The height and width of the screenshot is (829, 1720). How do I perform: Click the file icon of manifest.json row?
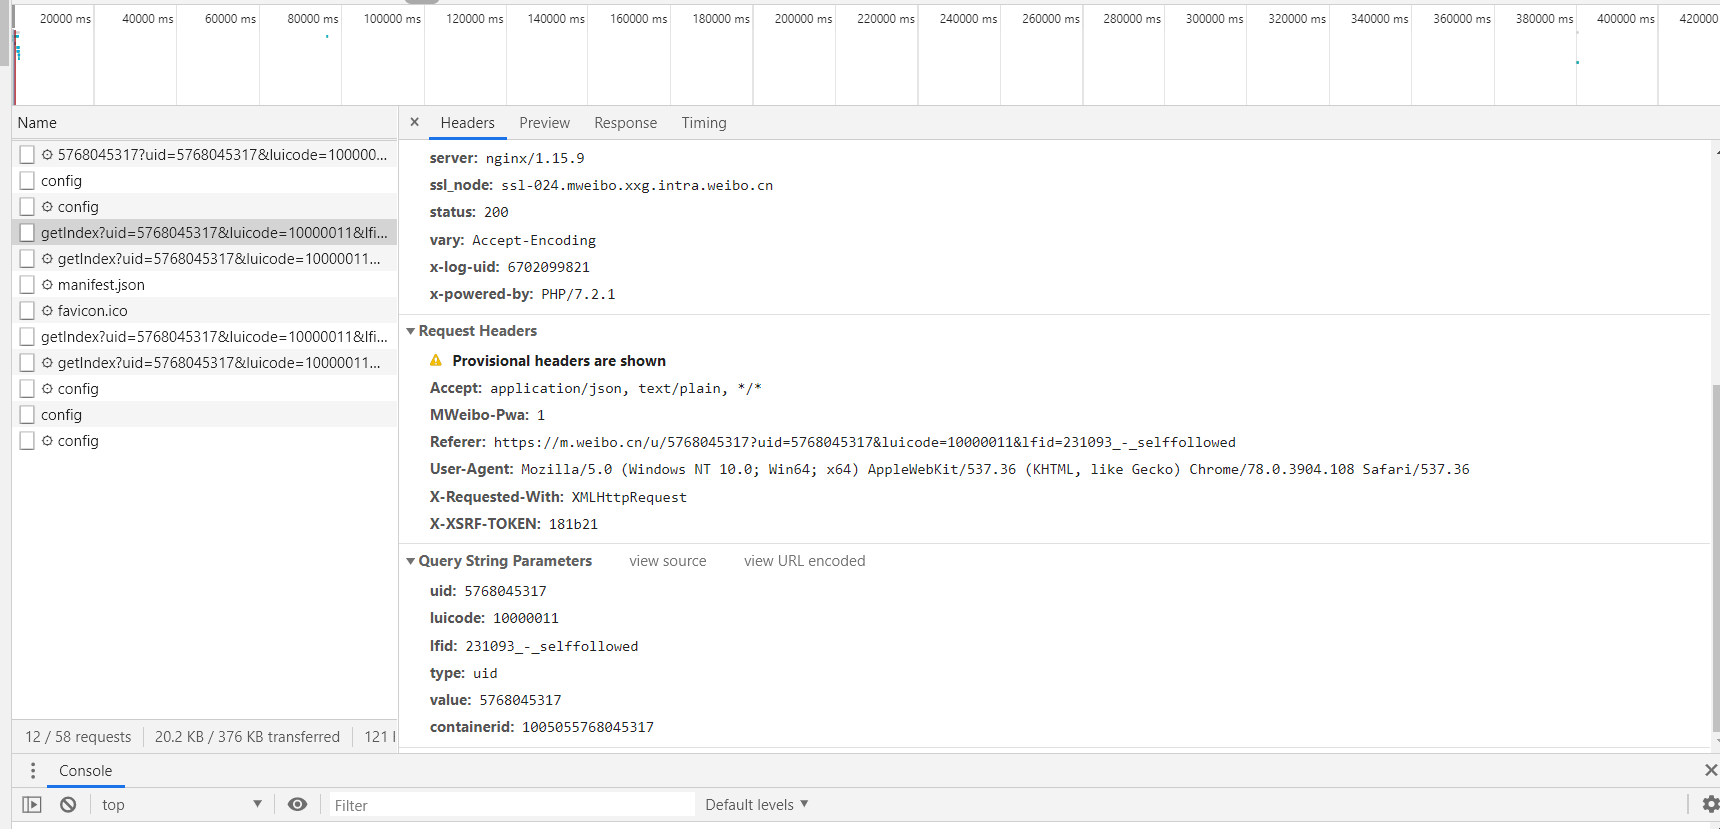[27, 285]
